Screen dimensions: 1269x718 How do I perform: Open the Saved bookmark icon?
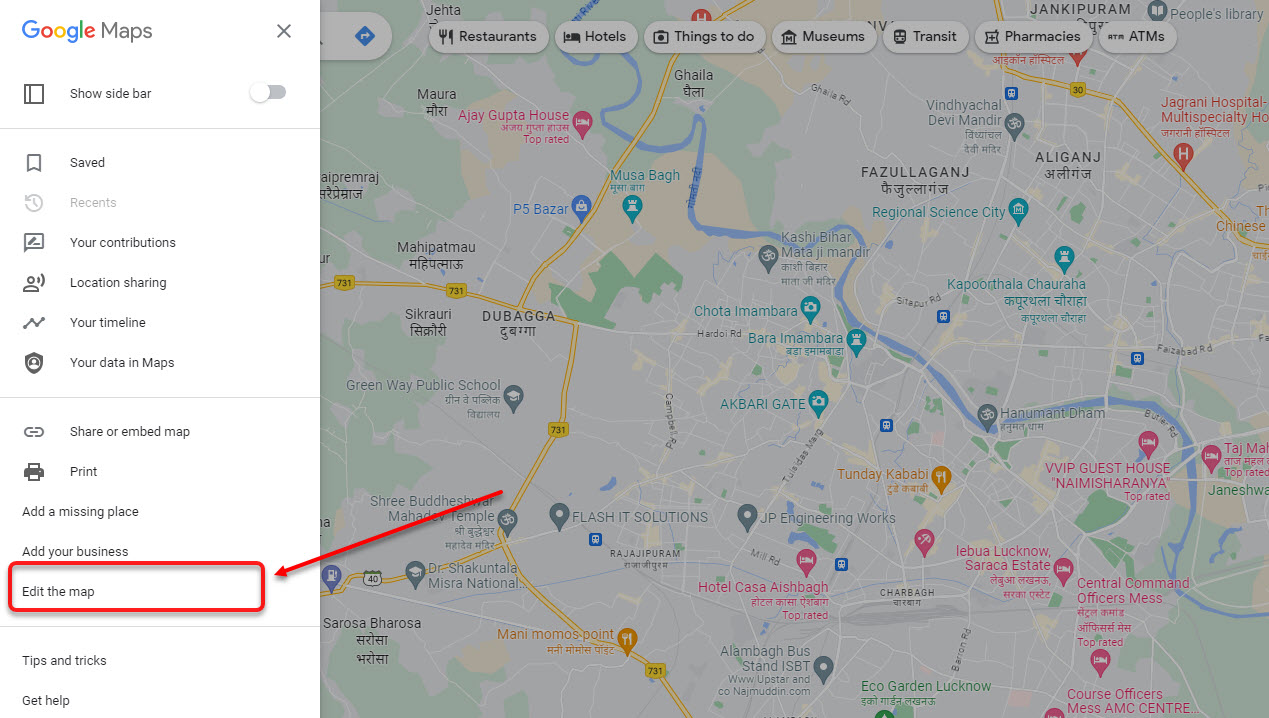click(x=34, y=163)
